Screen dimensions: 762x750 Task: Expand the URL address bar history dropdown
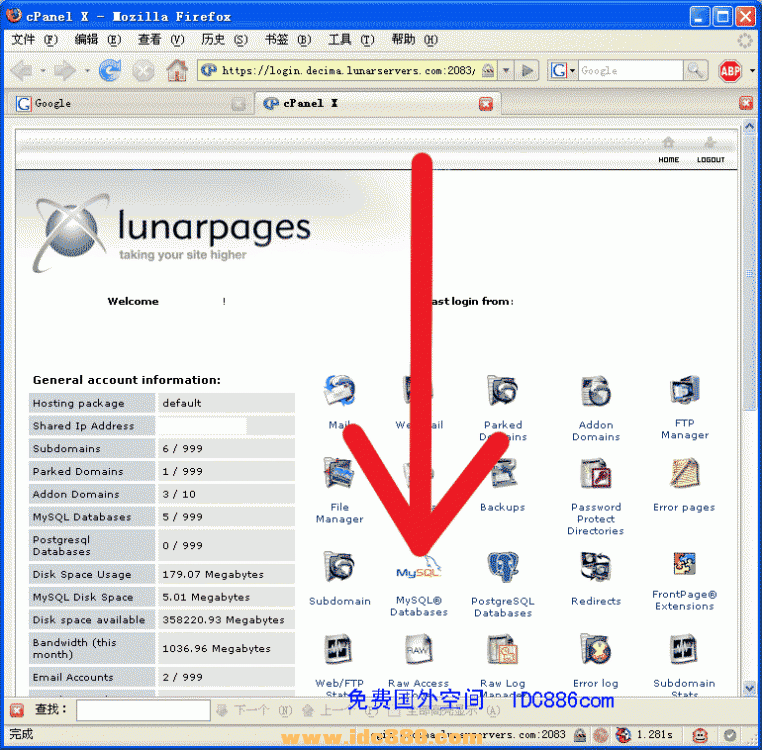(x=506, y=71)
